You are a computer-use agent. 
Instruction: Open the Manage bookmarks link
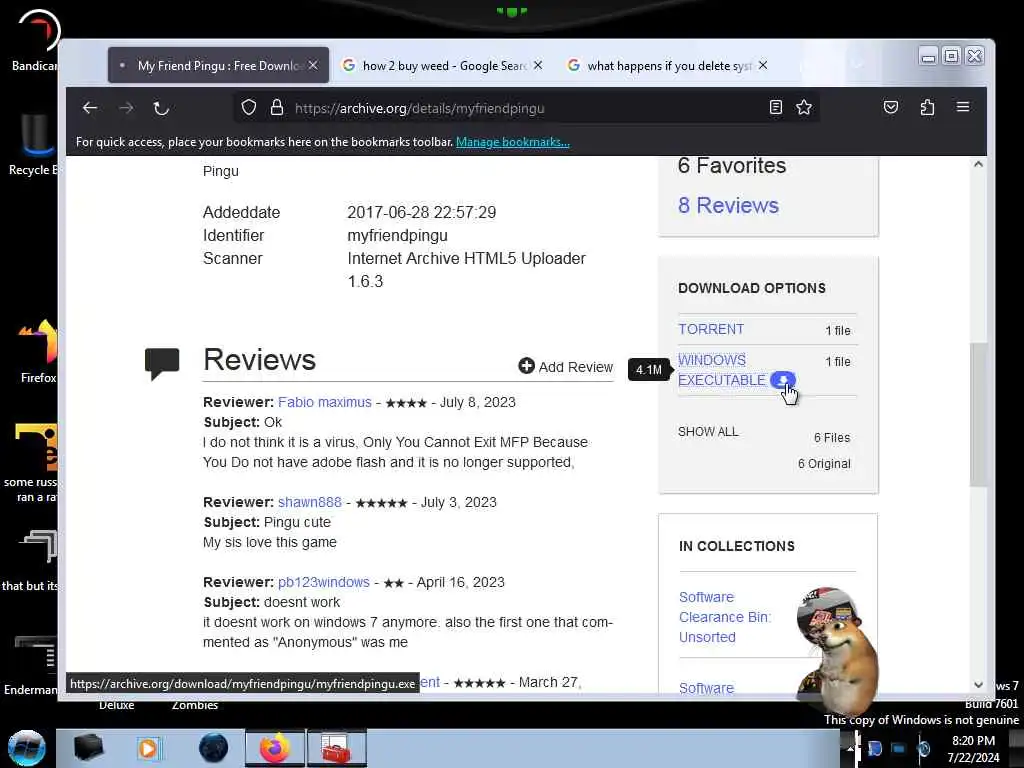coord(513,142)
